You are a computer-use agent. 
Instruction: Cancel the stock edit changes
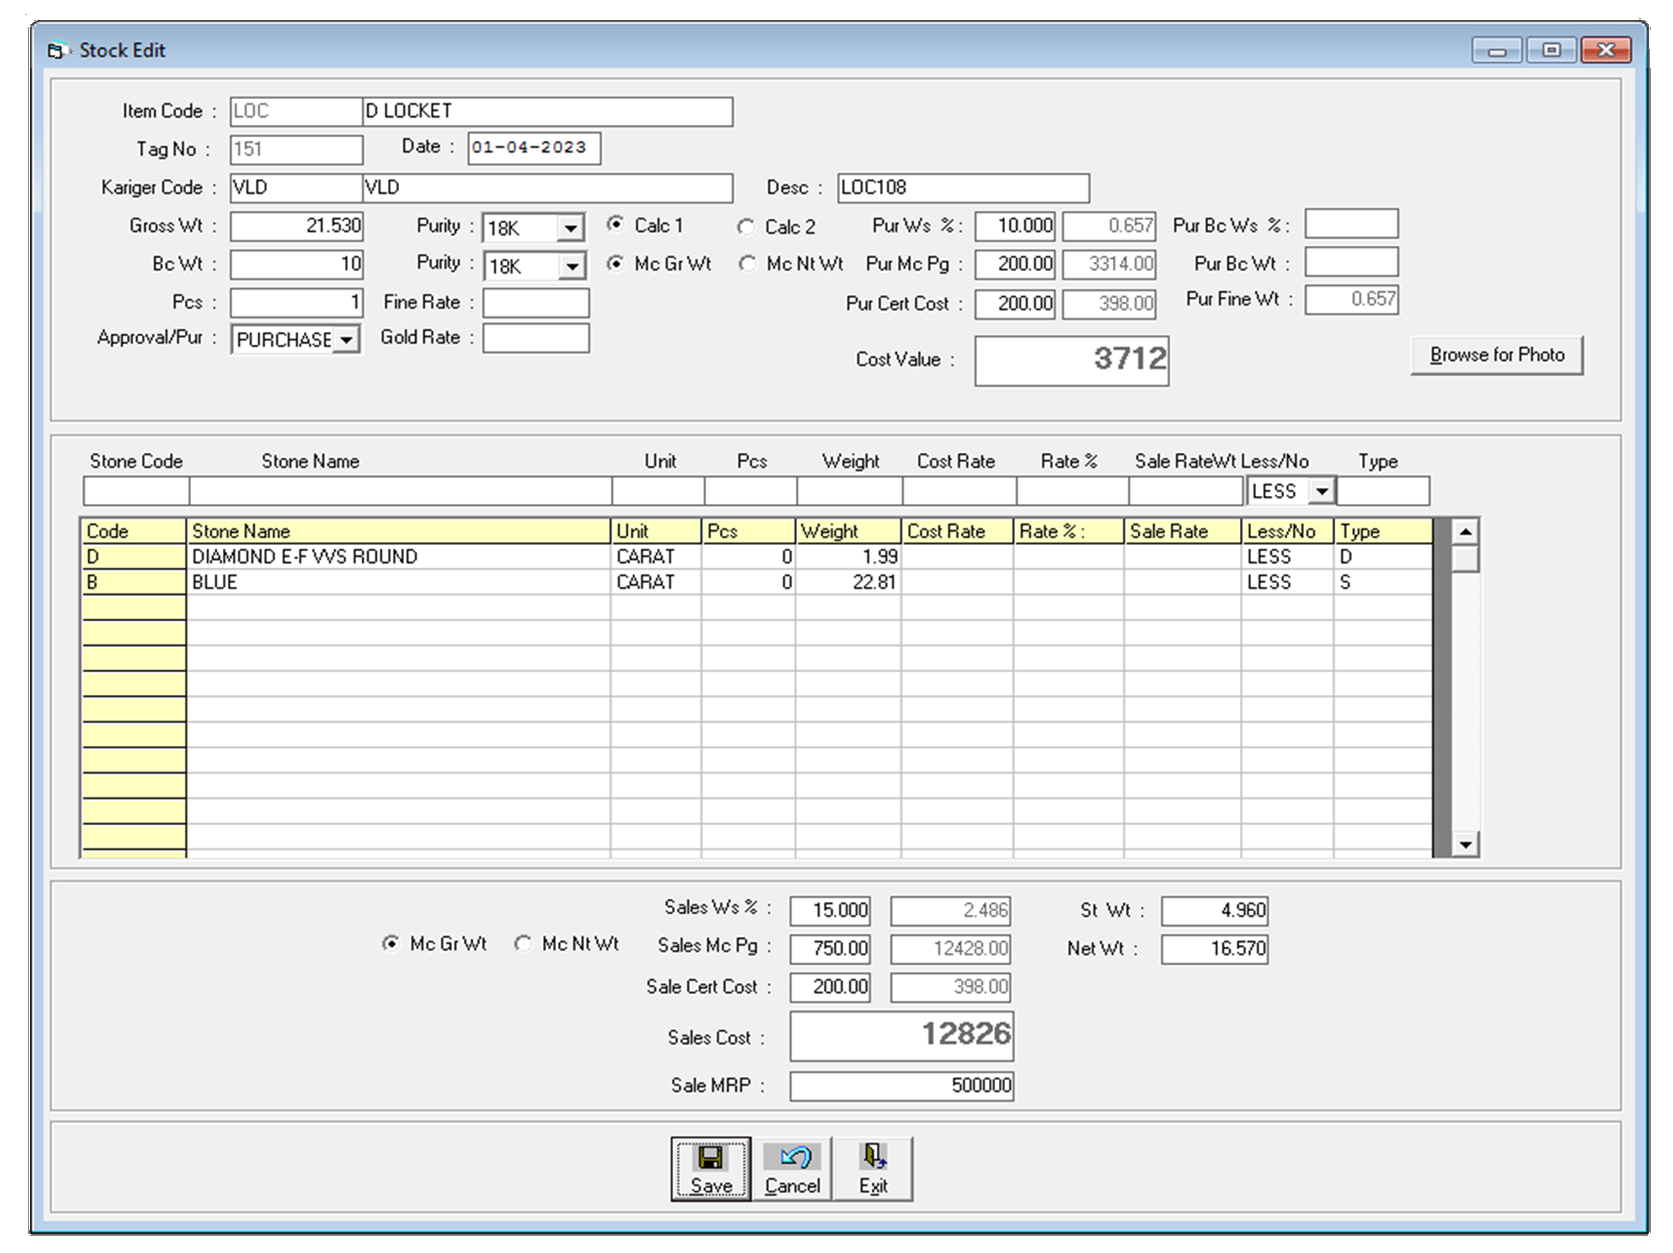pos(792,1168)
